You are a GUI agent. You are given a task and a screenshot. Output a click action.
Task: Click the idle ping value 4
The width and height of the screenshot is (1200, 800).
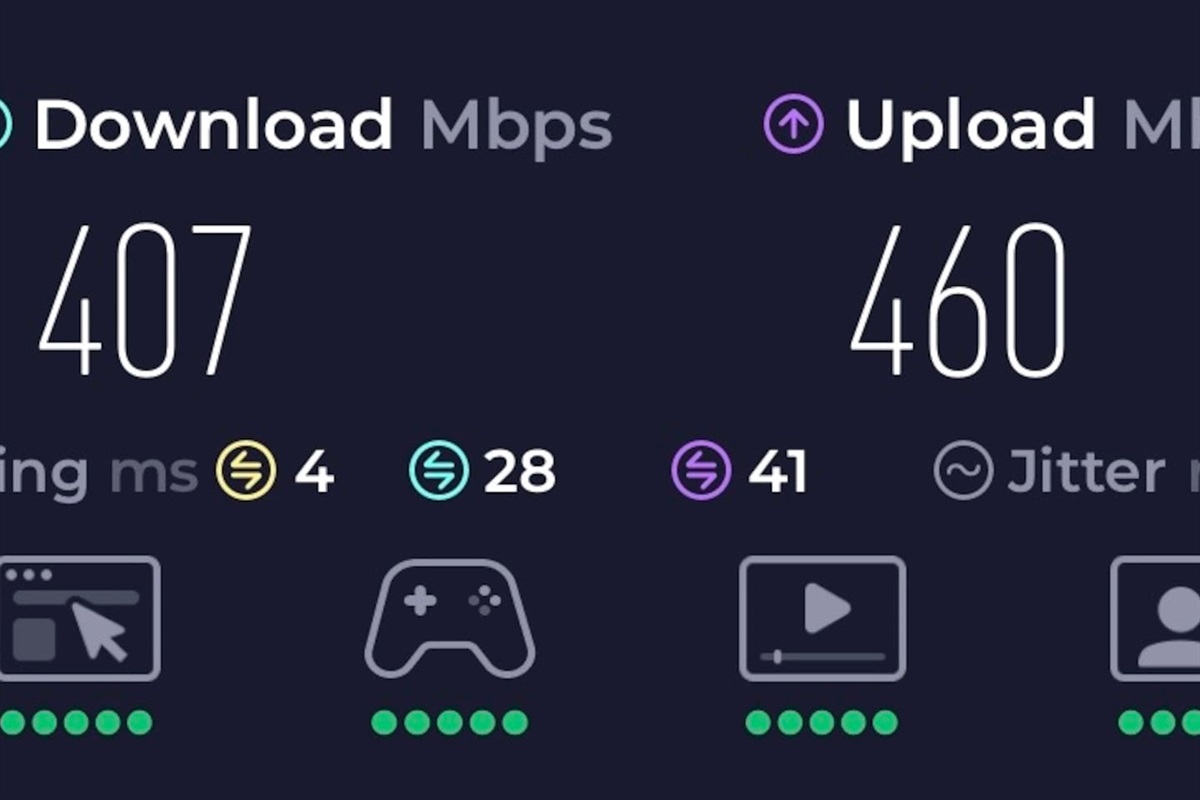pyautogui.click(x=314, y=472)
